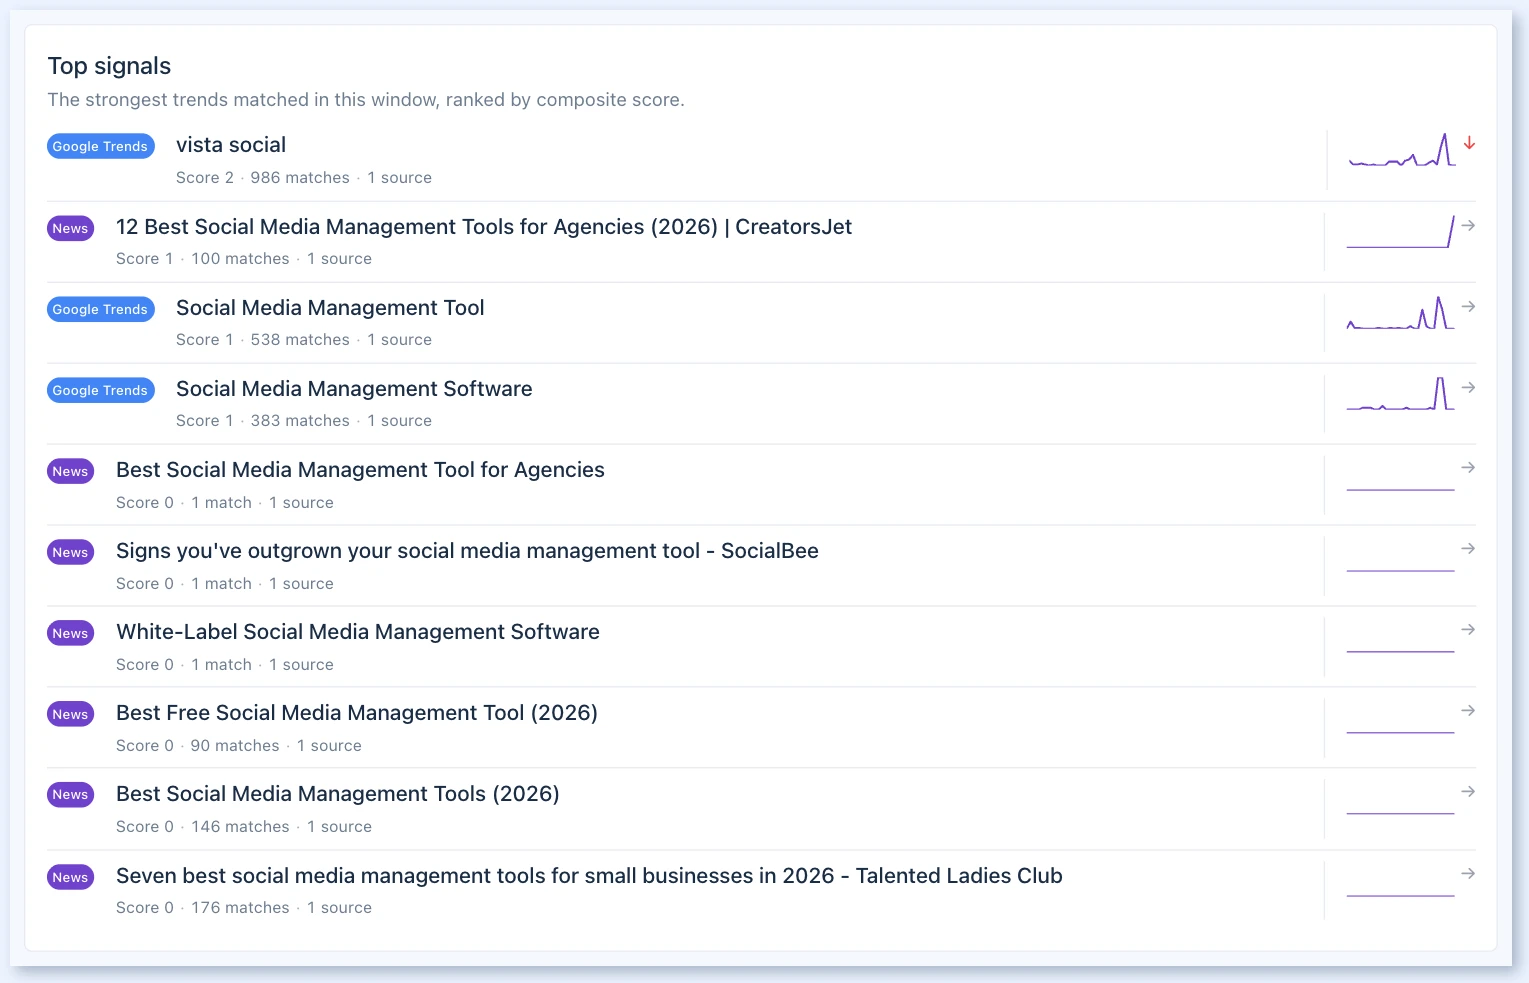Click the red down arrow beside vista social
1529x983 pixels.
point(1469,143)
